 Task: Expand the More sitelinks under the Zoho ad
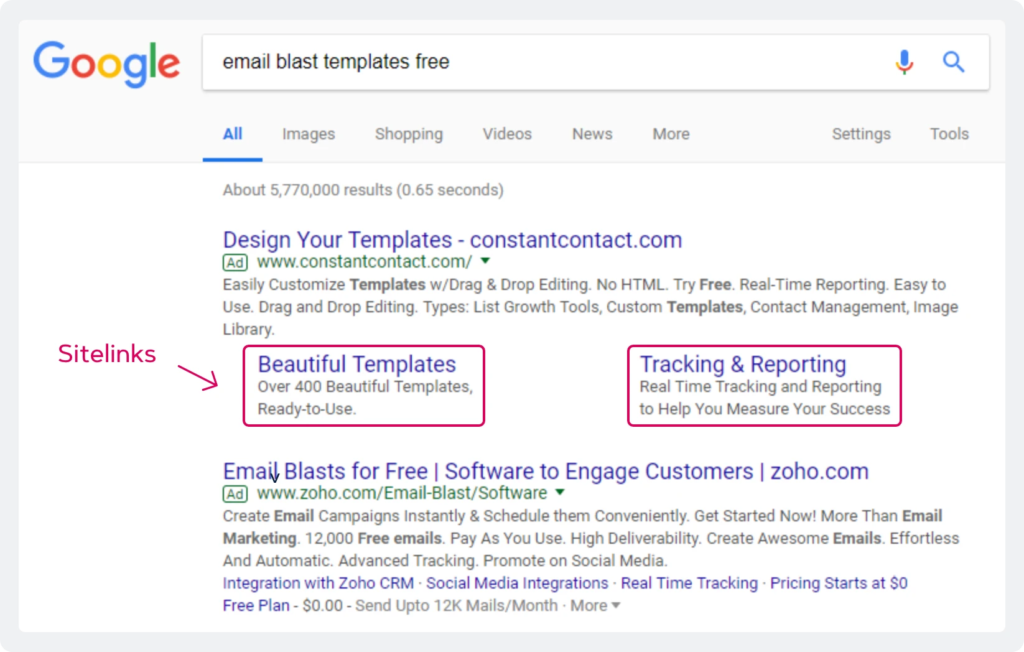pos(590,605)
